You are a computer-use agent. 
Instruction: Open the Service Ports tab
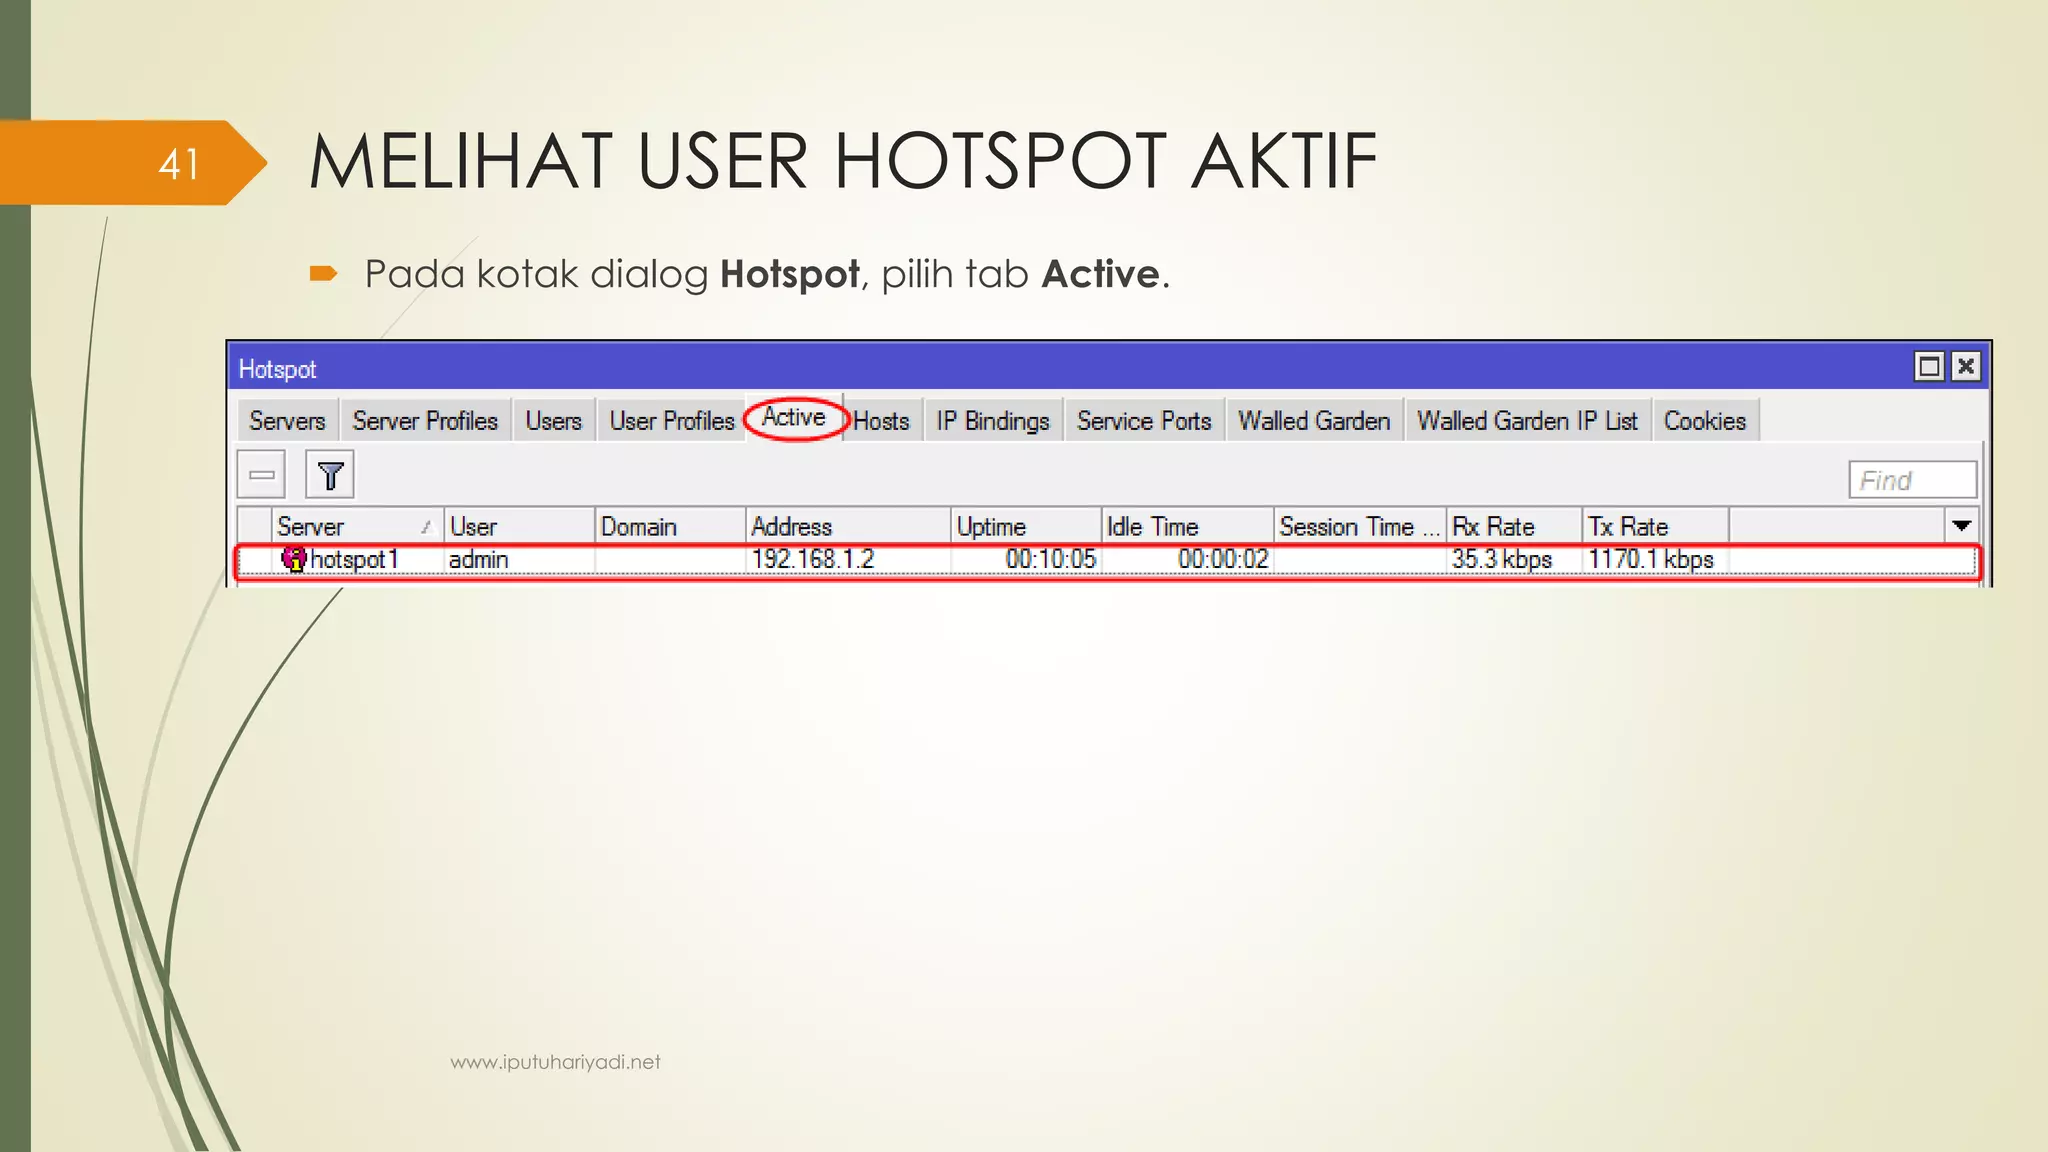1144,421
